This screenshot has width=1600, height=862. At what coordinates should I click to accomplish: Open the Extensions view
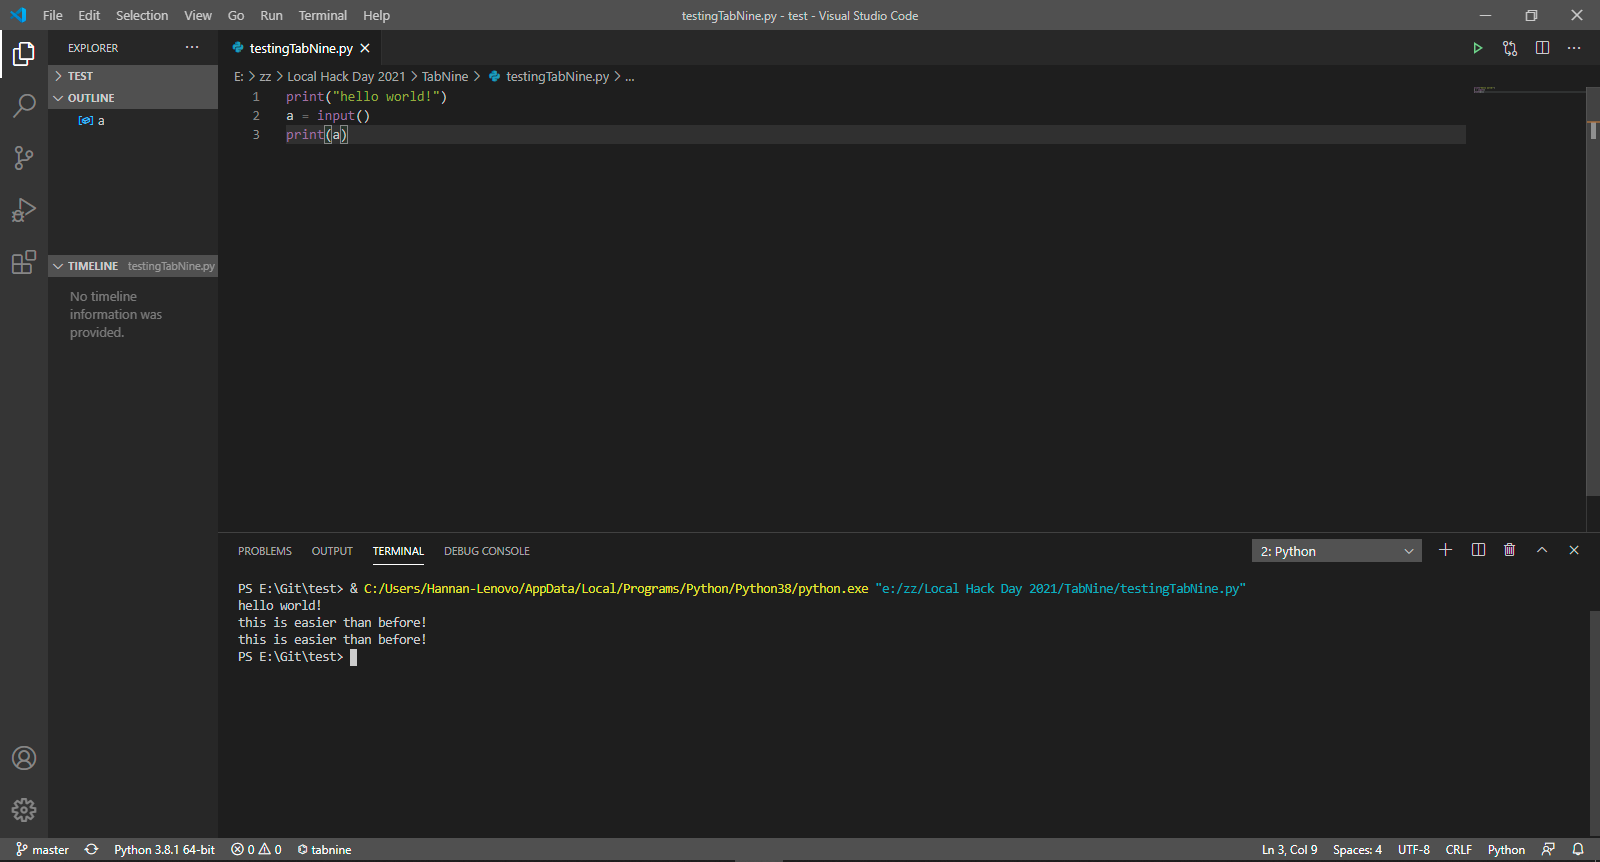coord(24,262)
